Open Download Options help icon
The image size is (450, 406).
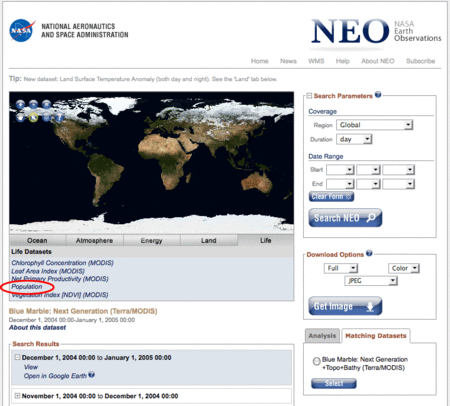[369, 253]
